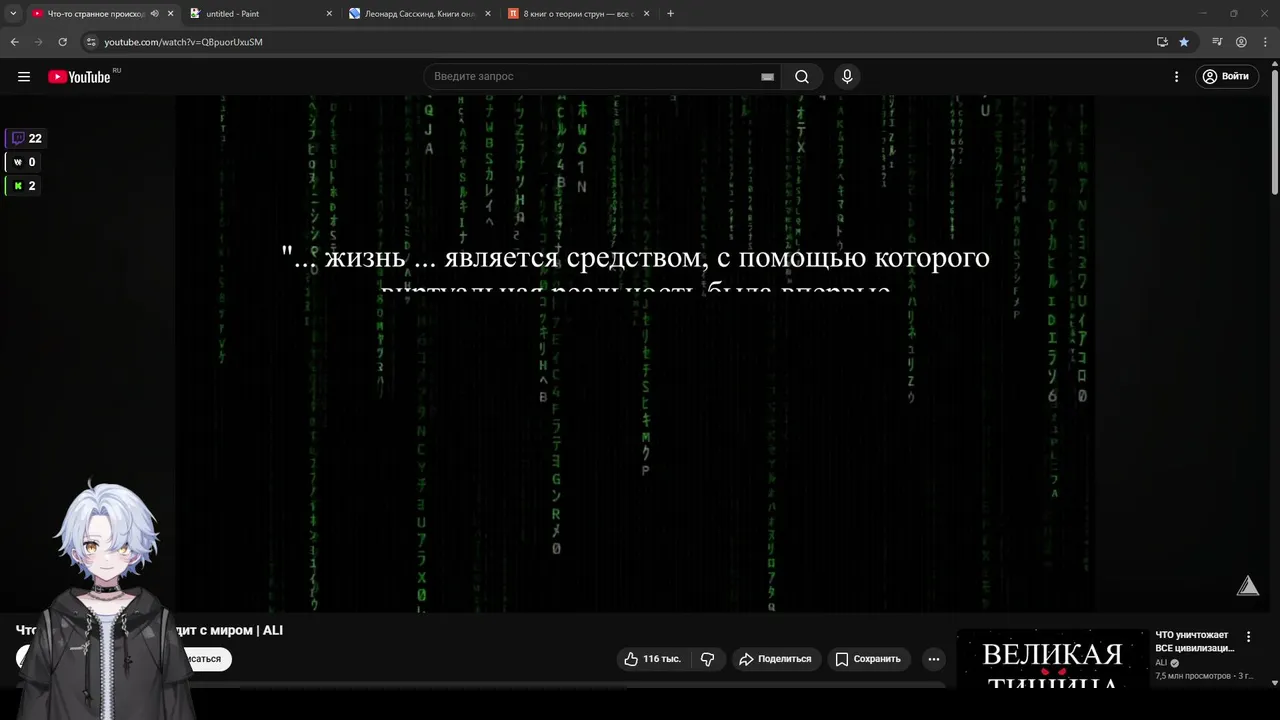Go to YouTube home via logo
Image resolution: width=1280 pixels, height=720 pixels.
click(79, 77)
